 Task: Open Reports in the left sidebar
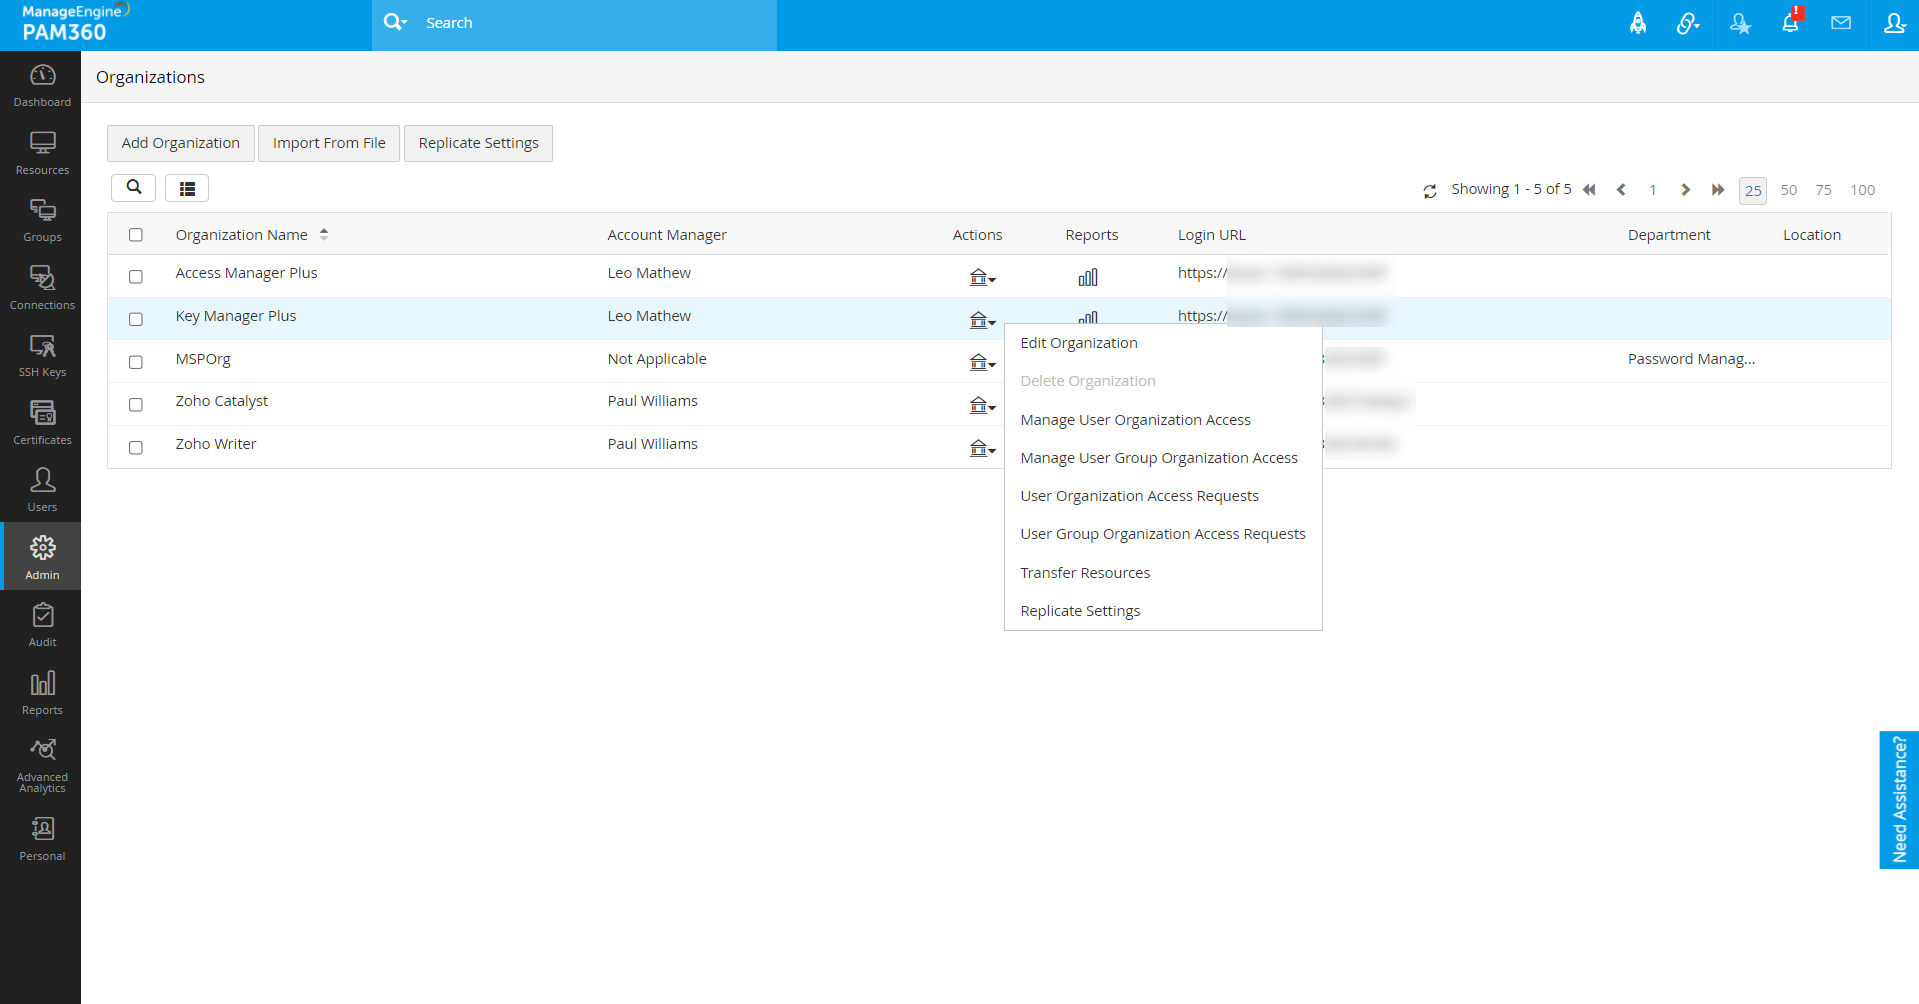[x=42, y=694]
